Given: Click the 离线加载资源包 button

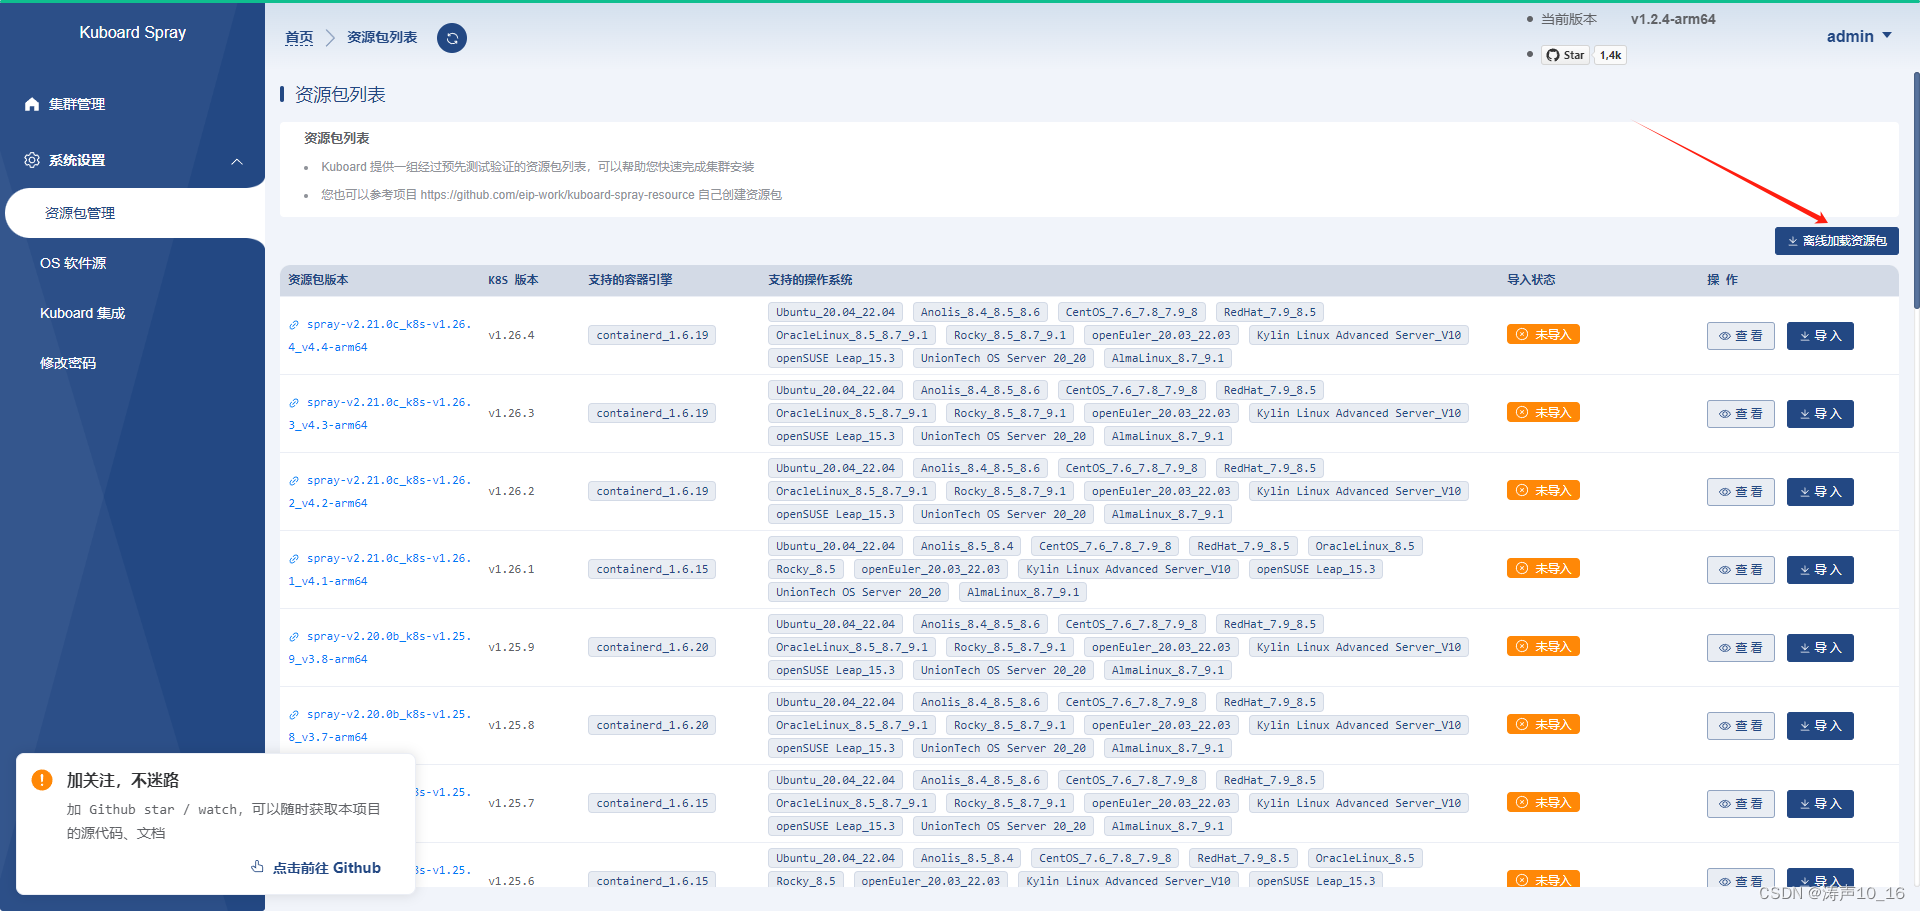Looking at the screenshot, I should tap(1837, 241).
